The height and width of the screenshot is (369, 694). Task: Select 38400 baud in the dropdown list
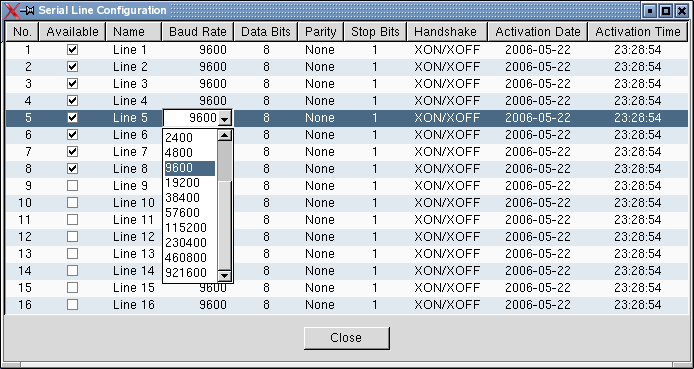(190, 198)
